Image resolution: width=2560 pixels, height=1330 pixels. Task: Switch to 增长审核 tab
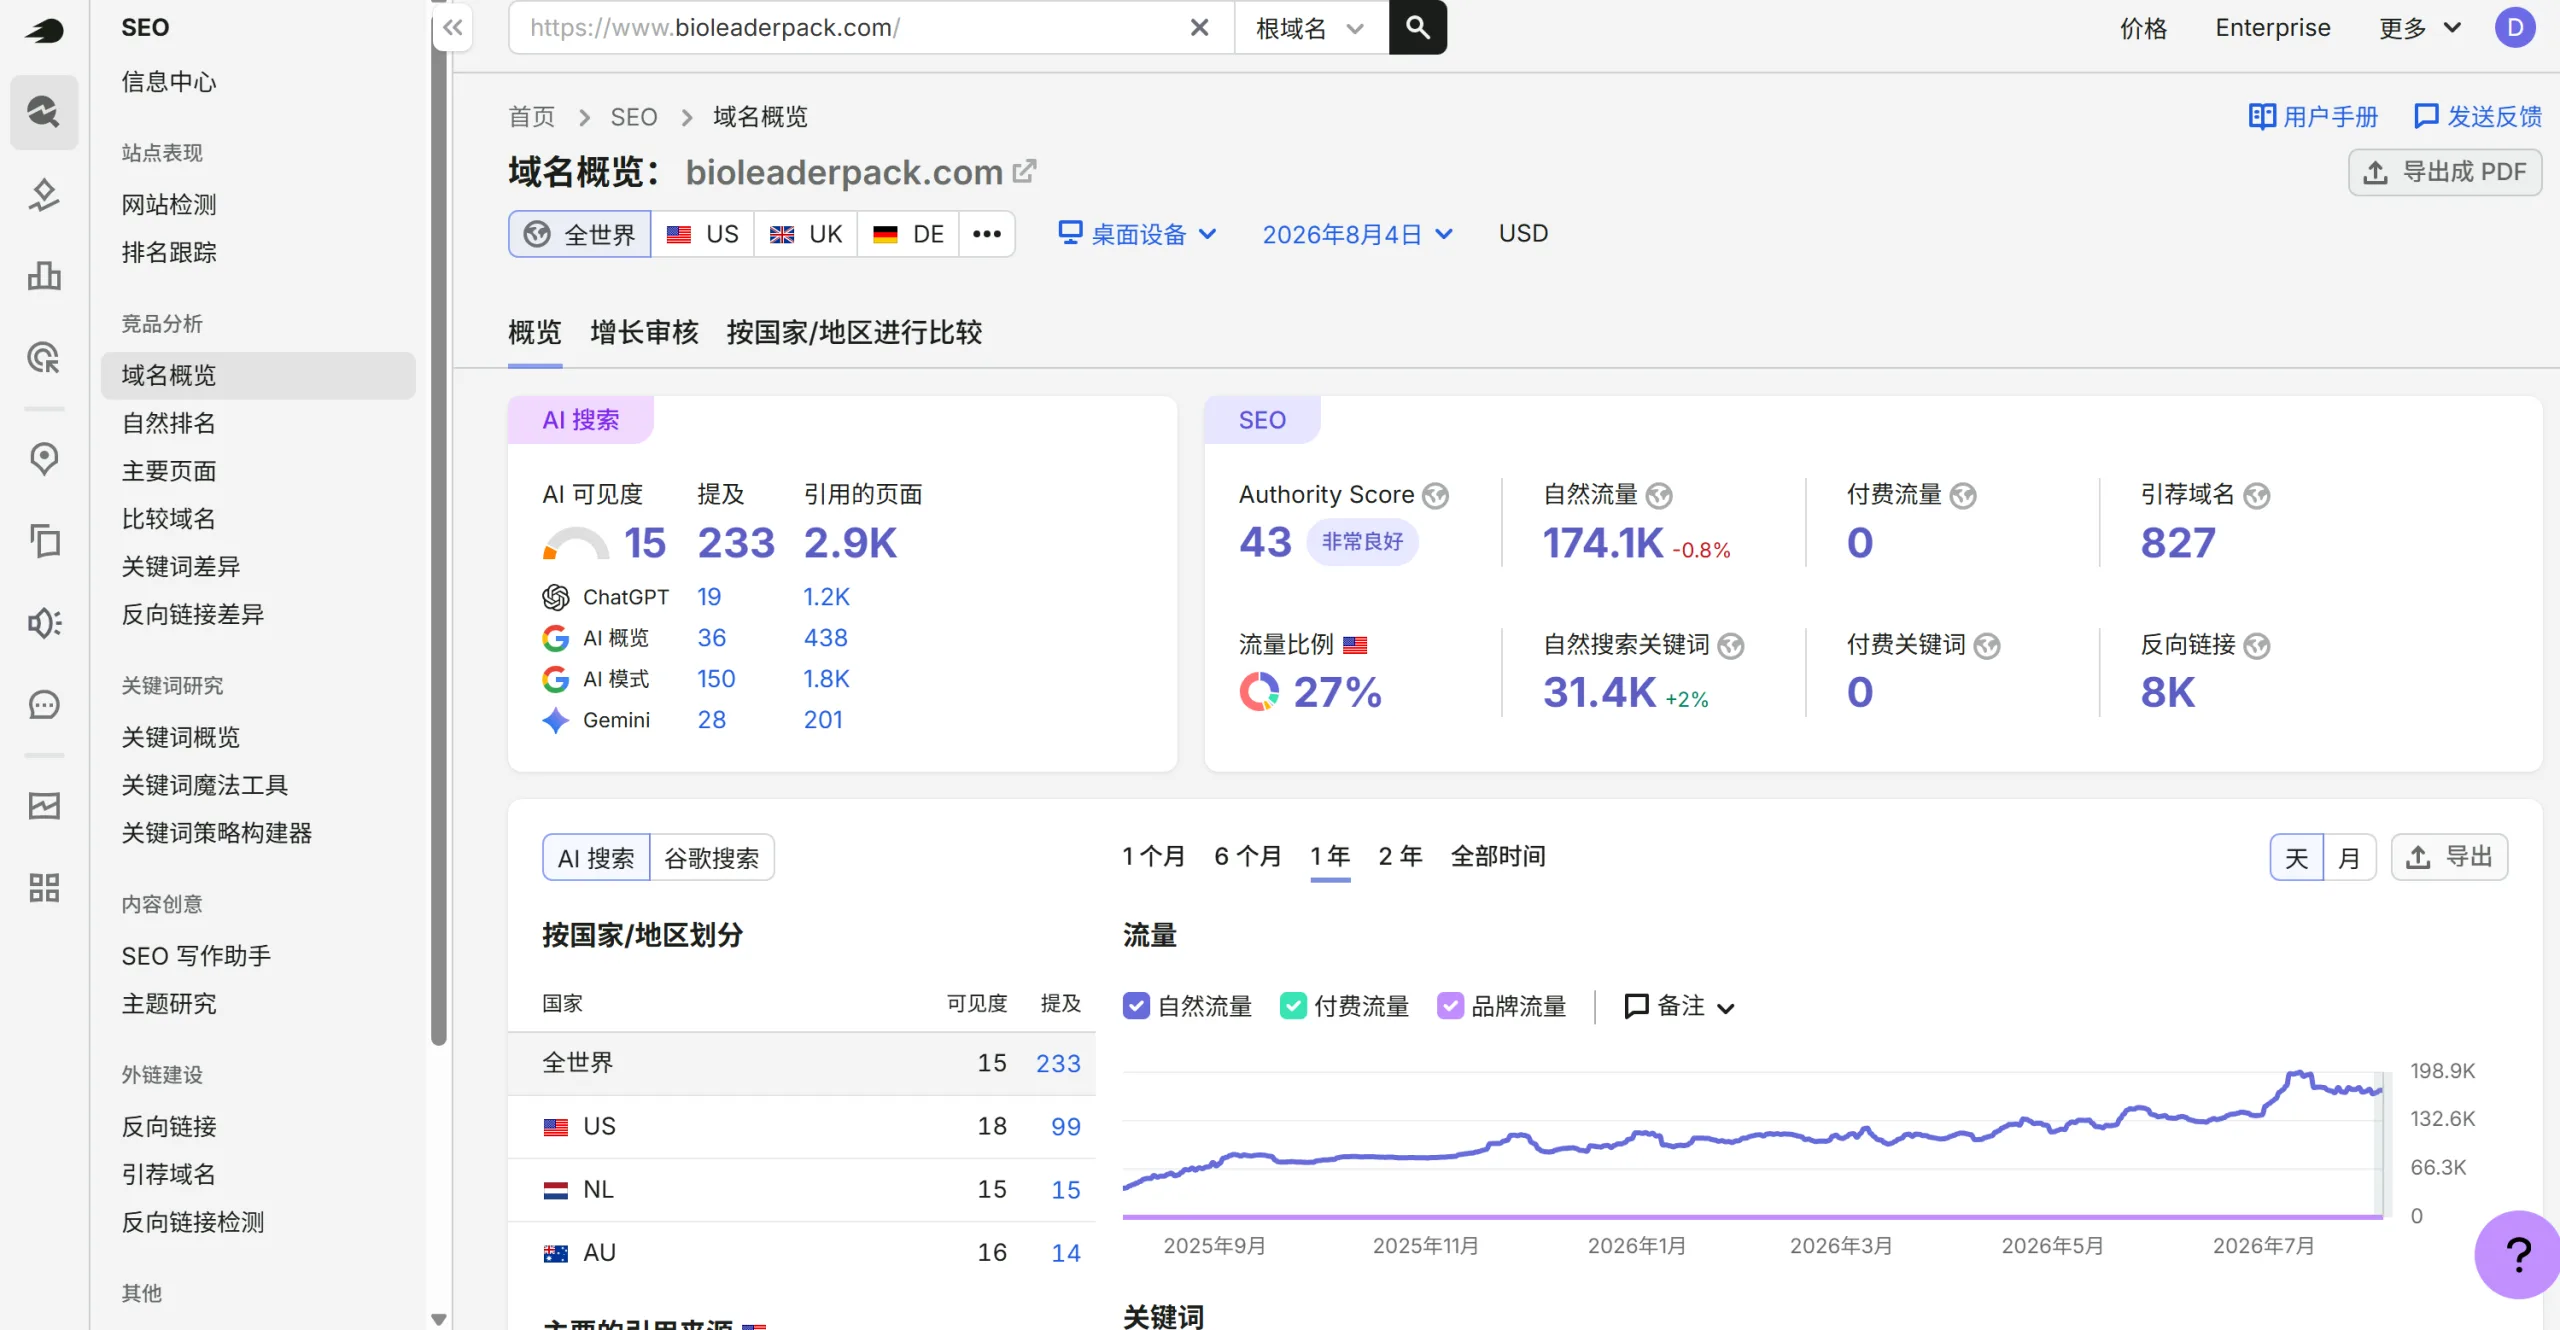coord(644,332)
